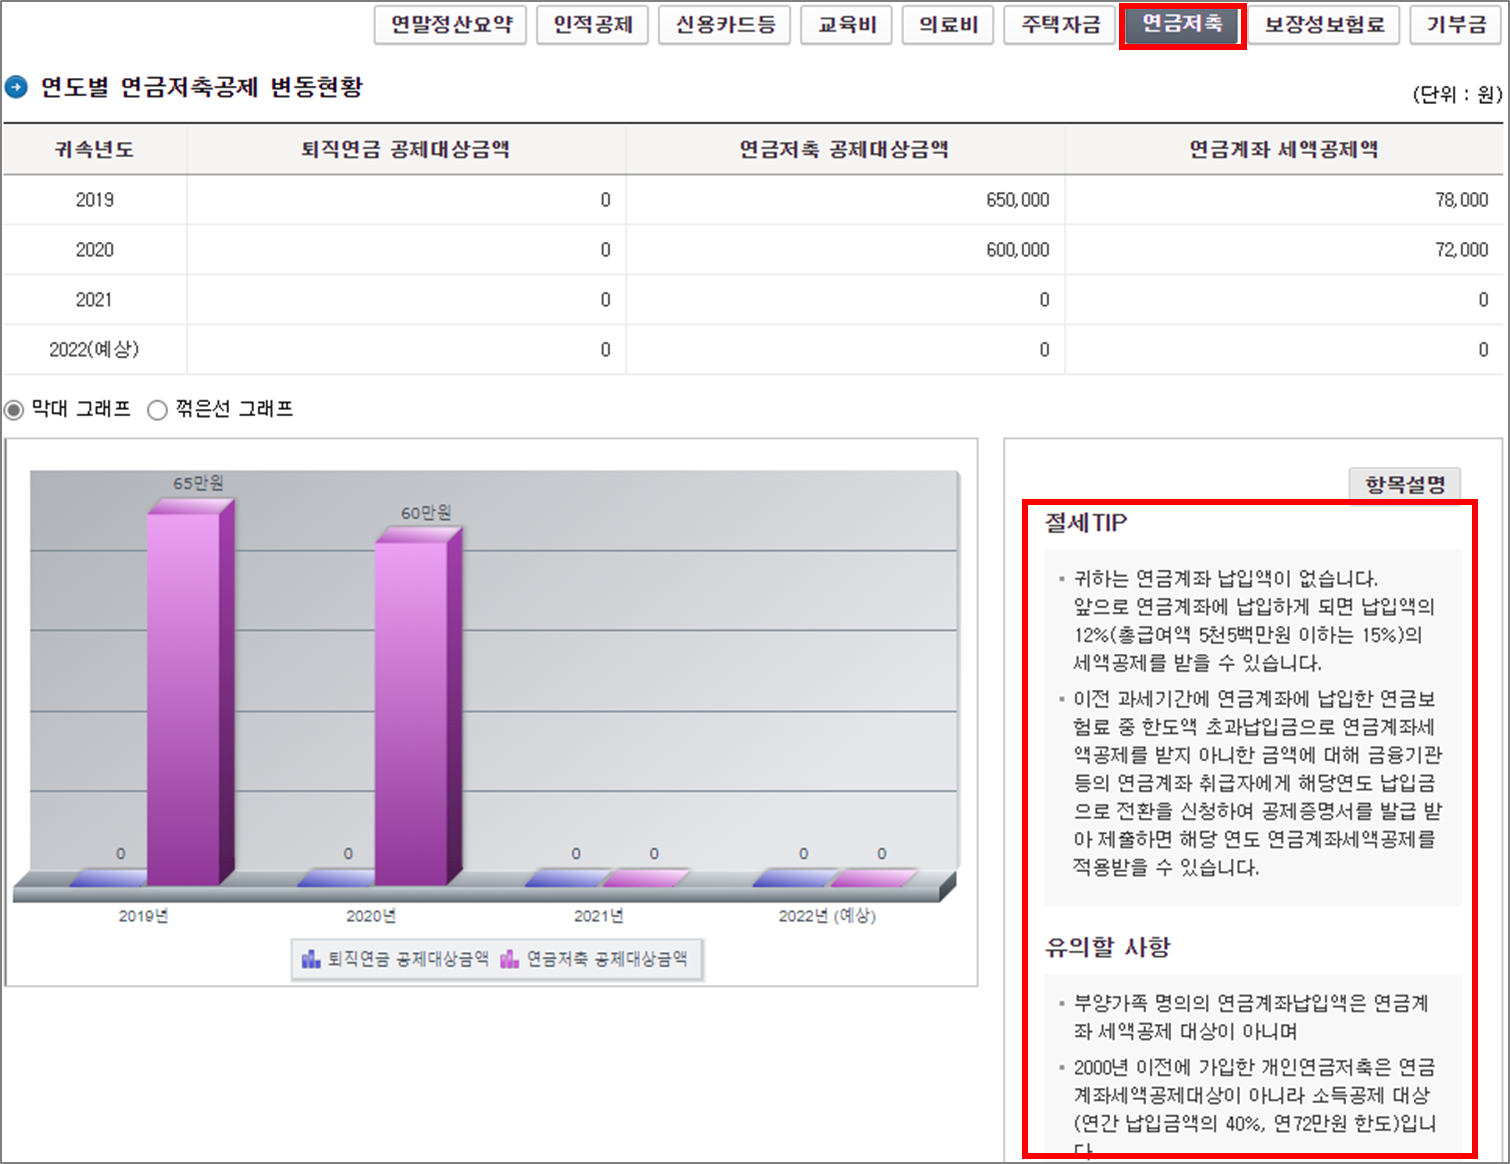
Task: Click the 60만원 bar for 2020년
Action: coord(418,707)
